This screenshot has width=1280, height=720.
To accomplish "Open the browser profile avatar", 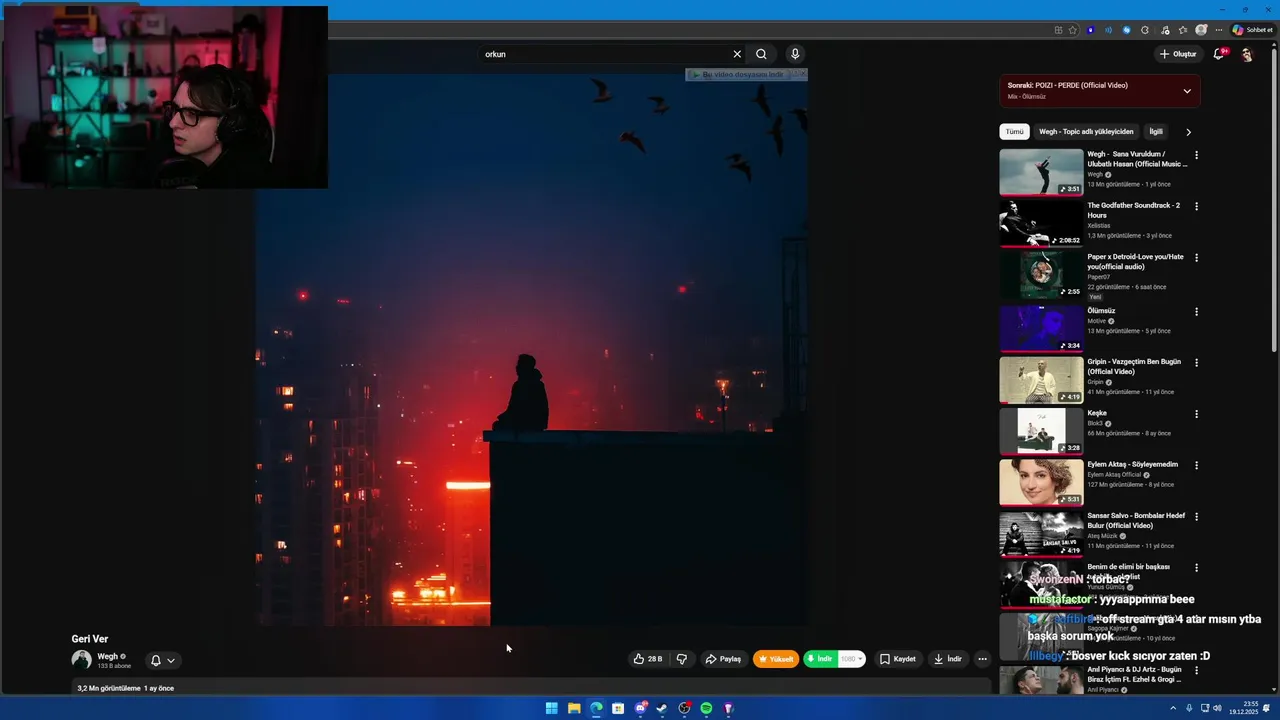I will [1201, 30].
